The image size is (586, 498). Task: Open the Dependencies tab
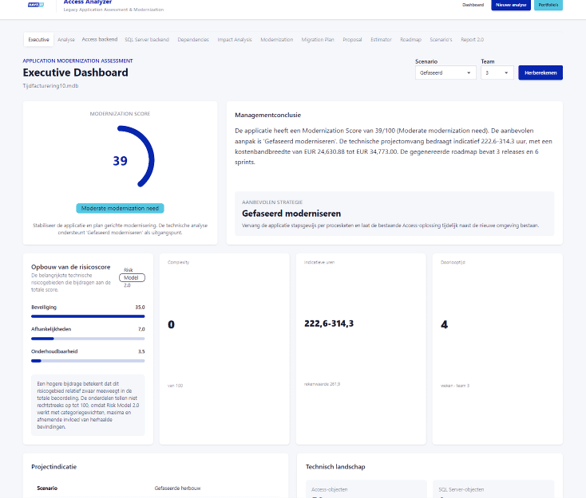193,40
